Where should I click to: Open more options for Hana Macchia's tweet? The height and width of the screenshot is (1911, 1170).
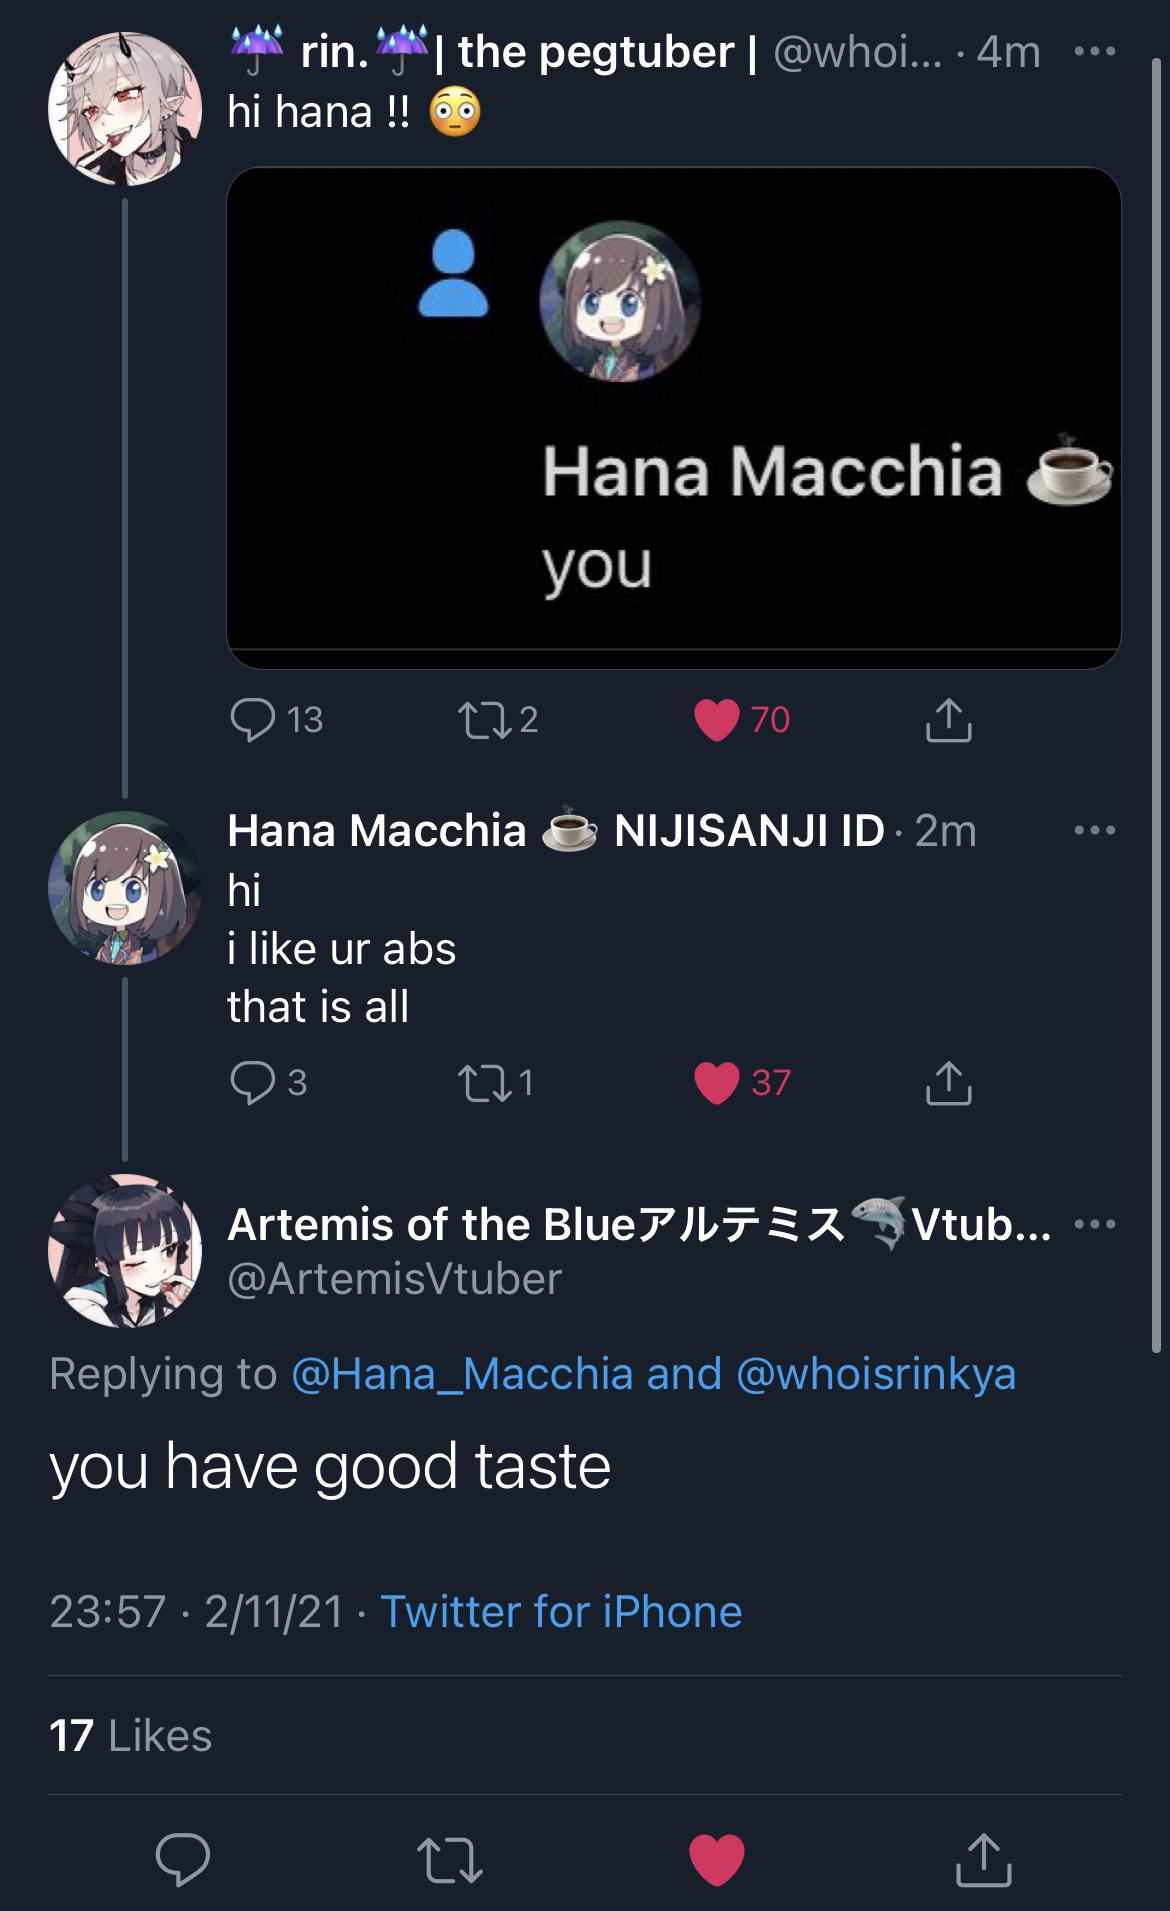(1095, 830)
